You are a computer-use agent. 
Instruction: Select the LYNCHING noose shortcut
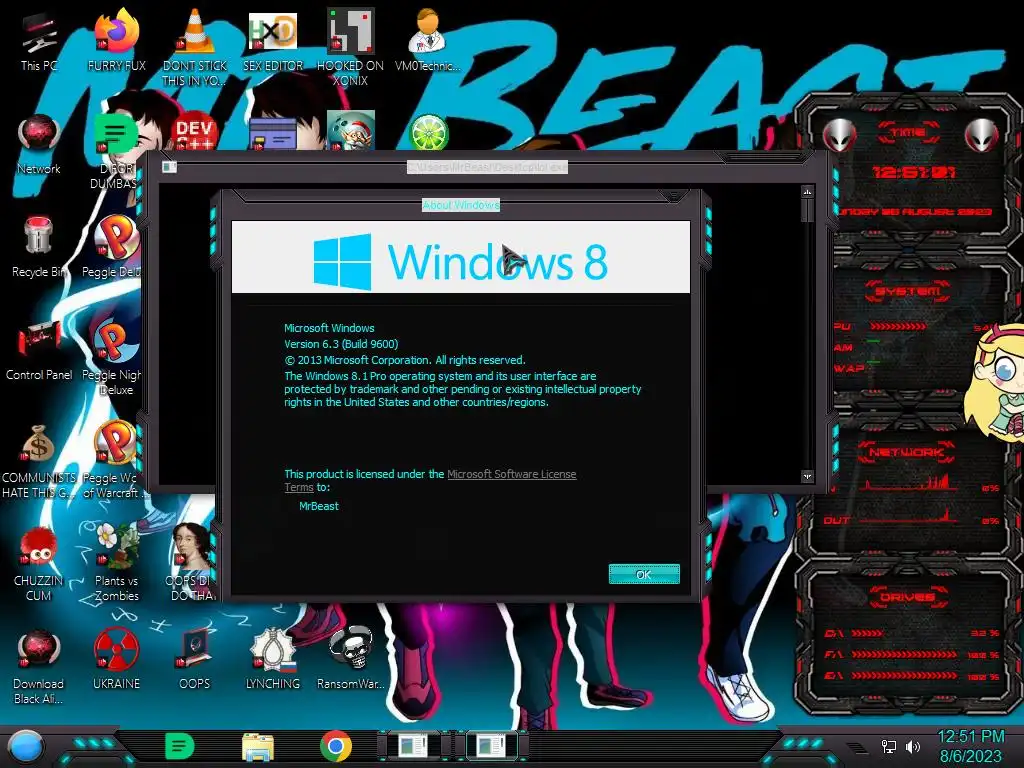tap(272, 658)
